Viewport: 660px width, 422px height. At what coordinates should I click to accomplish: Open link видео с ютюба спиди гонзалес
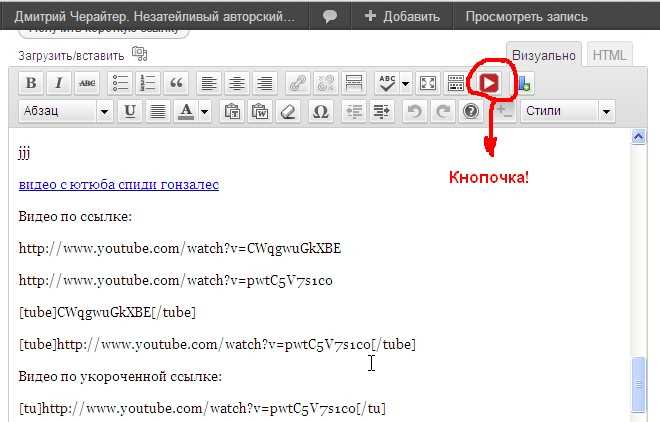point(119,184)
